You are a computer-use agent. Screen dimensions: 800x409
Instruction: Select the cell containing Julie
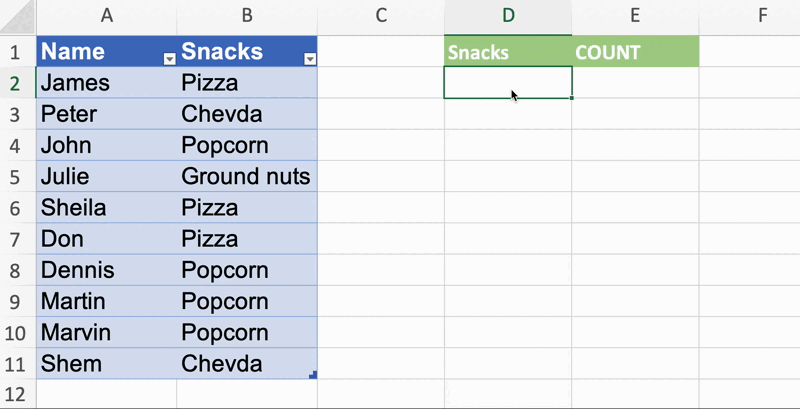pos(105,177)
